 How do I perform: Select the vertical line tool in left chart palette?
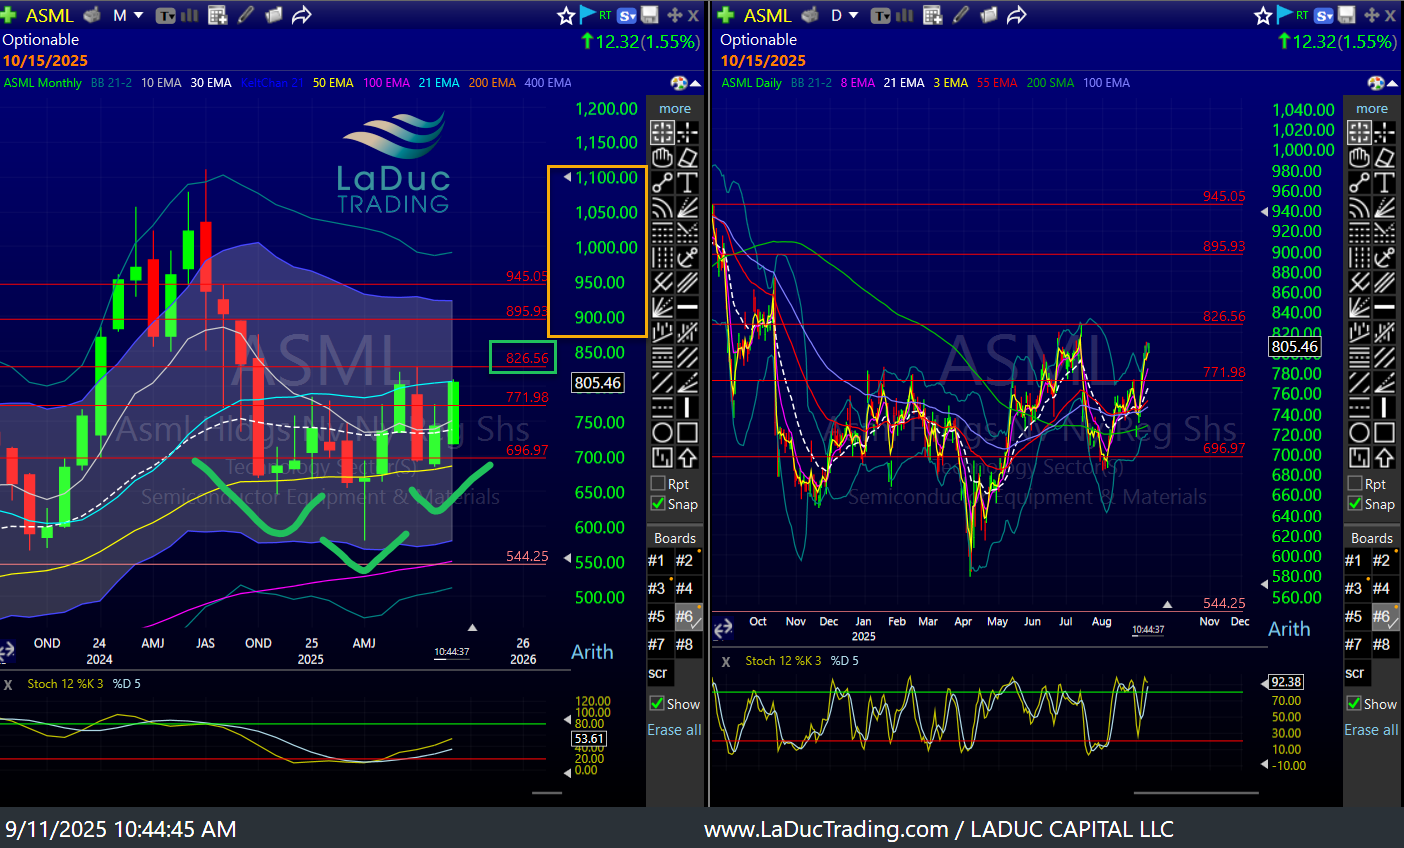pyautogui.click(x=687, y=407)
